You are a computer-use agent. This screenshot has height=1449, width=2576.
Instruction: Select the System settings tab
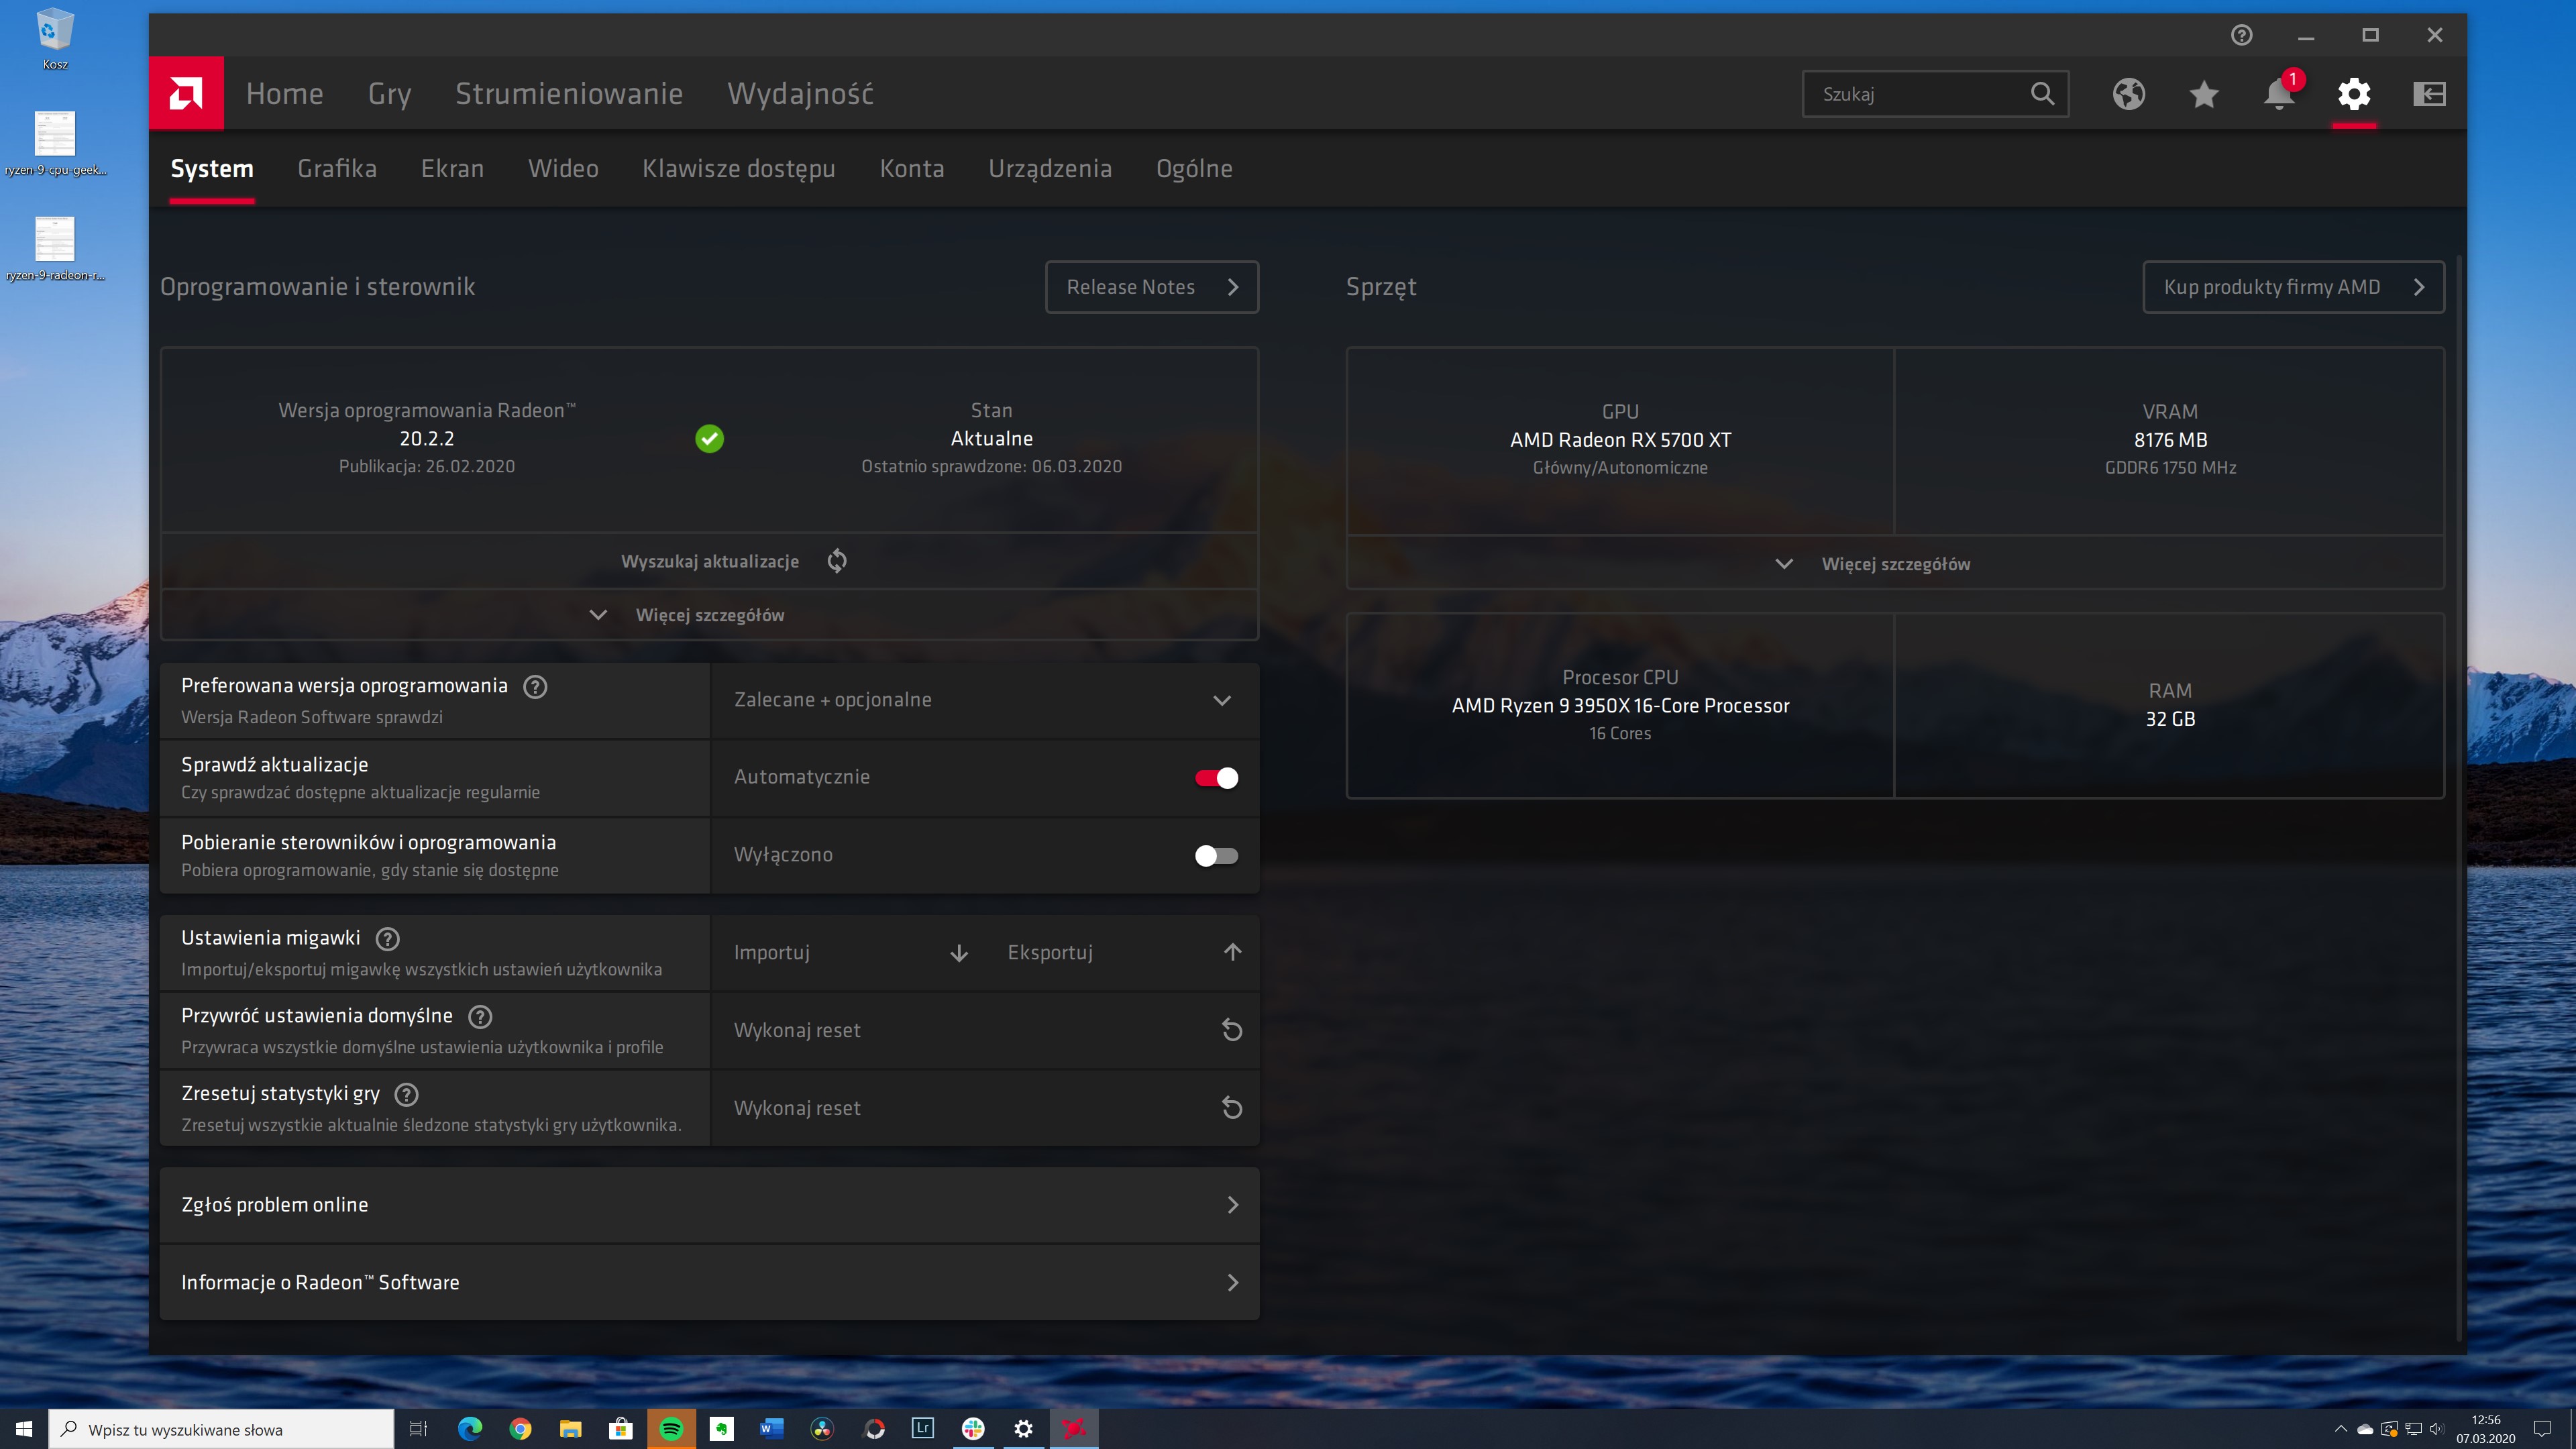point(212,169)
